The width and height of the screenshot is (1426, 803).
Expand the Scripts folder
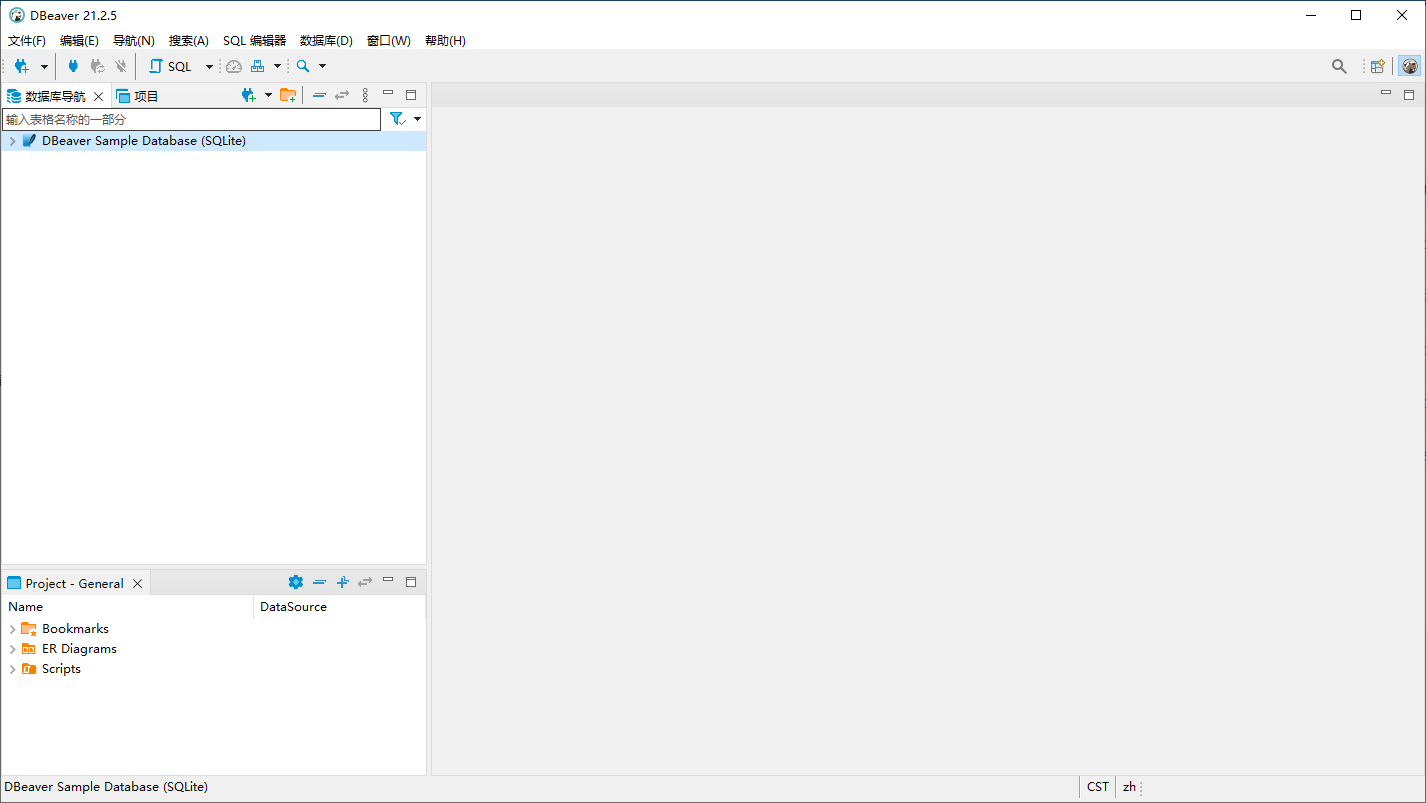(12, 669)
